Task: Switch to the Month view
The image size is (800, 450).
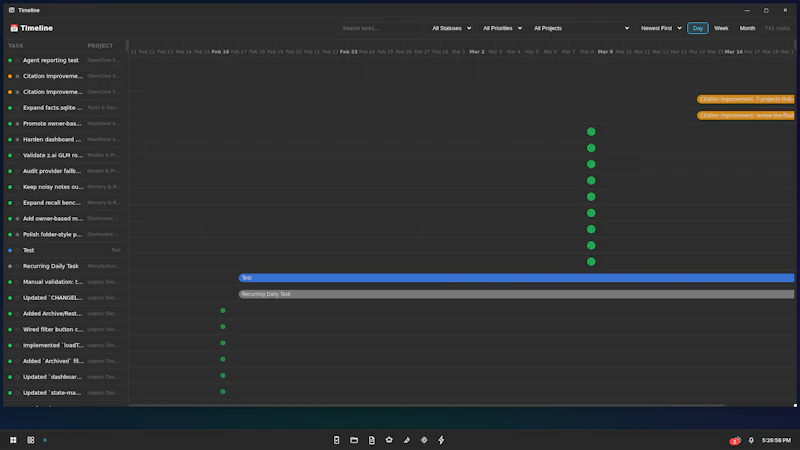Action: pyautogui.click(x=747, y=28)
